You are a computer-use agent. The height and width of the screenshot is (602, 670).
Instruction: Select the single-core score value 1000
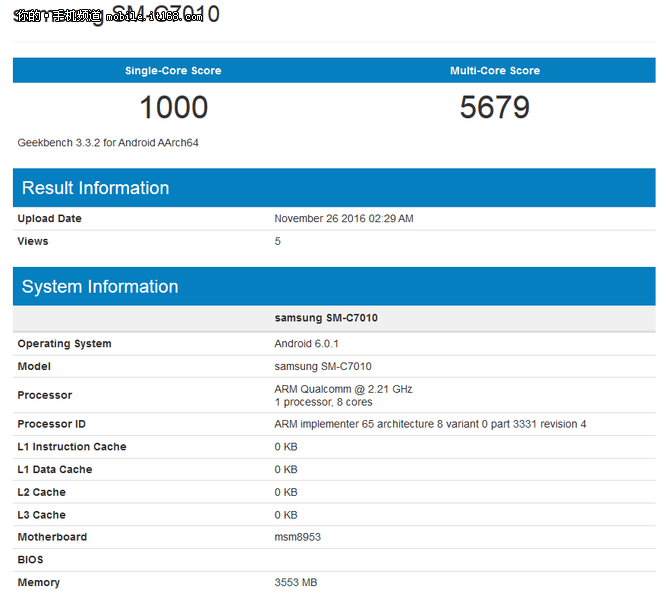click(x=174, y=107)
